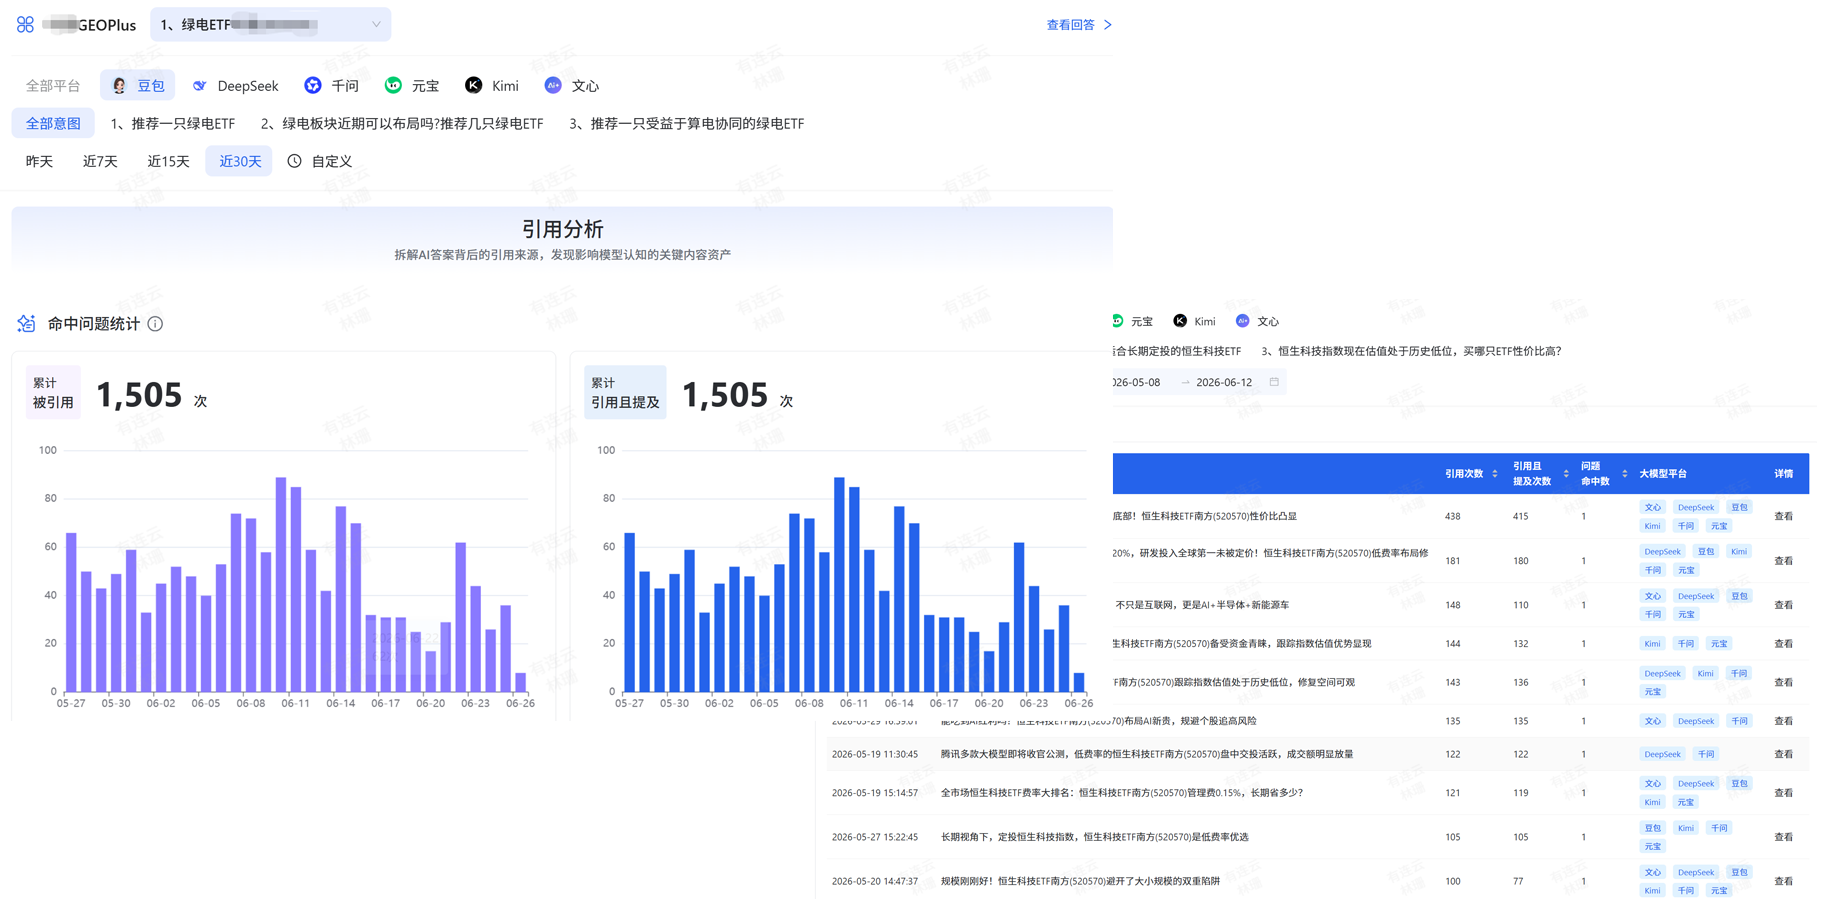Switch to the DeepSeek platform tab
Screen dimensions: 1822x903
point(235,86)
